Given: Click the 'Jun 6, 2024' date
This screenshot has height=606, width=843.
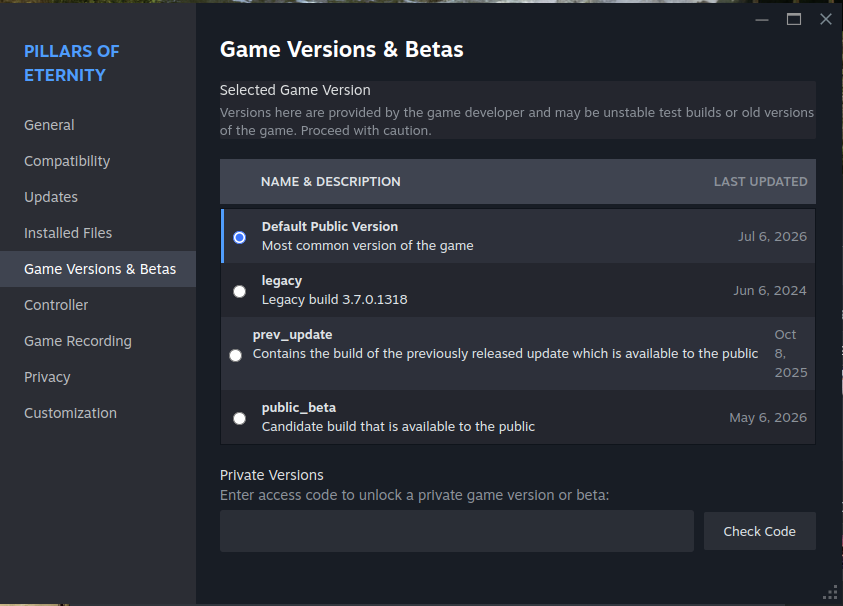Looking at the screenshot, I should [x=770, y=290].
